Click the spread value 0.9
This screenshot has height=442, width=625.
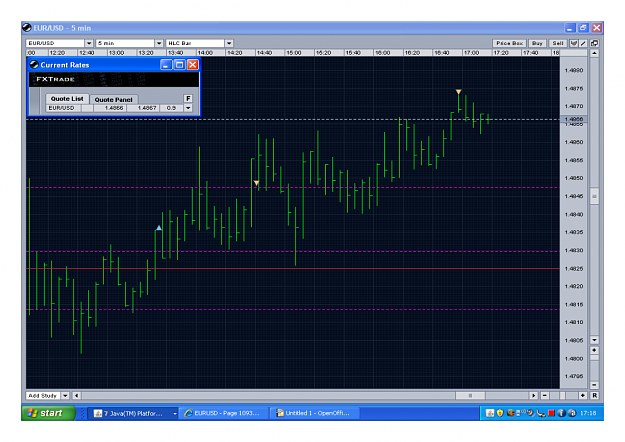coord(171,108)
